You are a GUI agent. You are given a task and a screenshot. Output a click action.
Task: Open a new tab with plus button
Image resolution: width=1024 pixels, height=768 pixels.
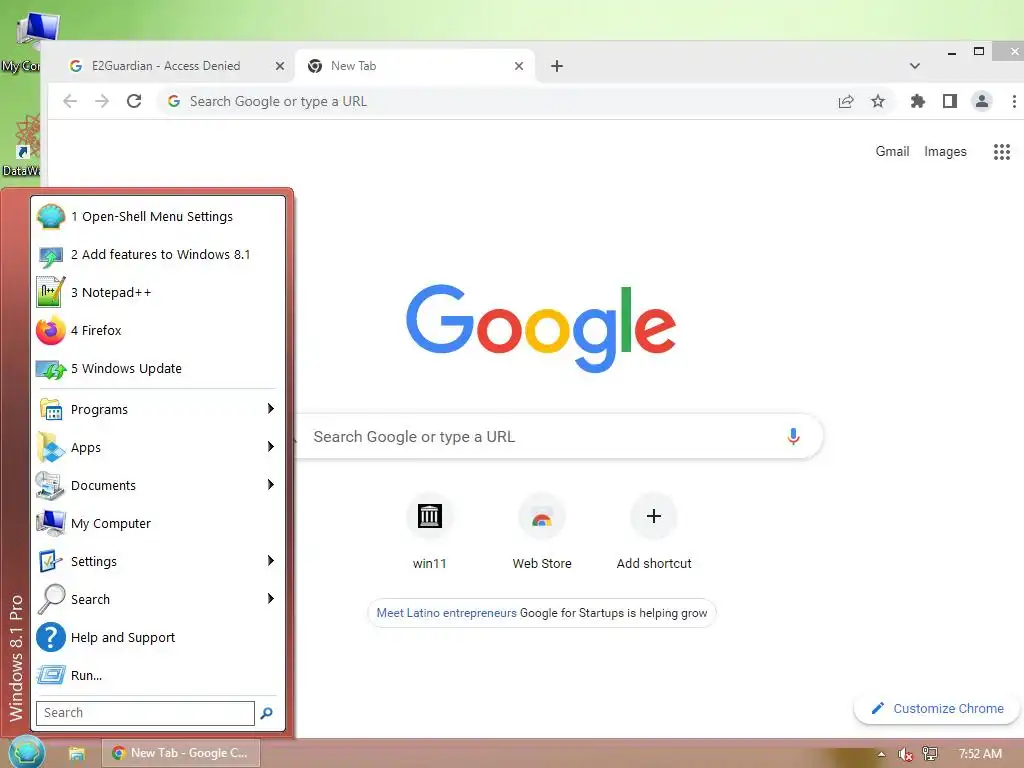[x=556, y=66]
